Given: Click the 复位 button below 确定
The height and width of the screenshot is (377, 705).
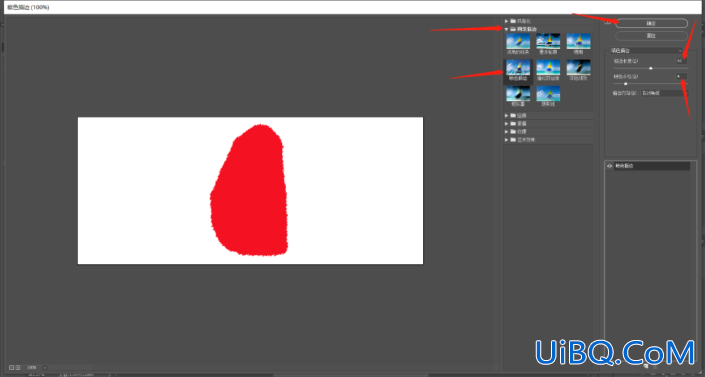Looking at the screenshot, I should pos(651,36).
